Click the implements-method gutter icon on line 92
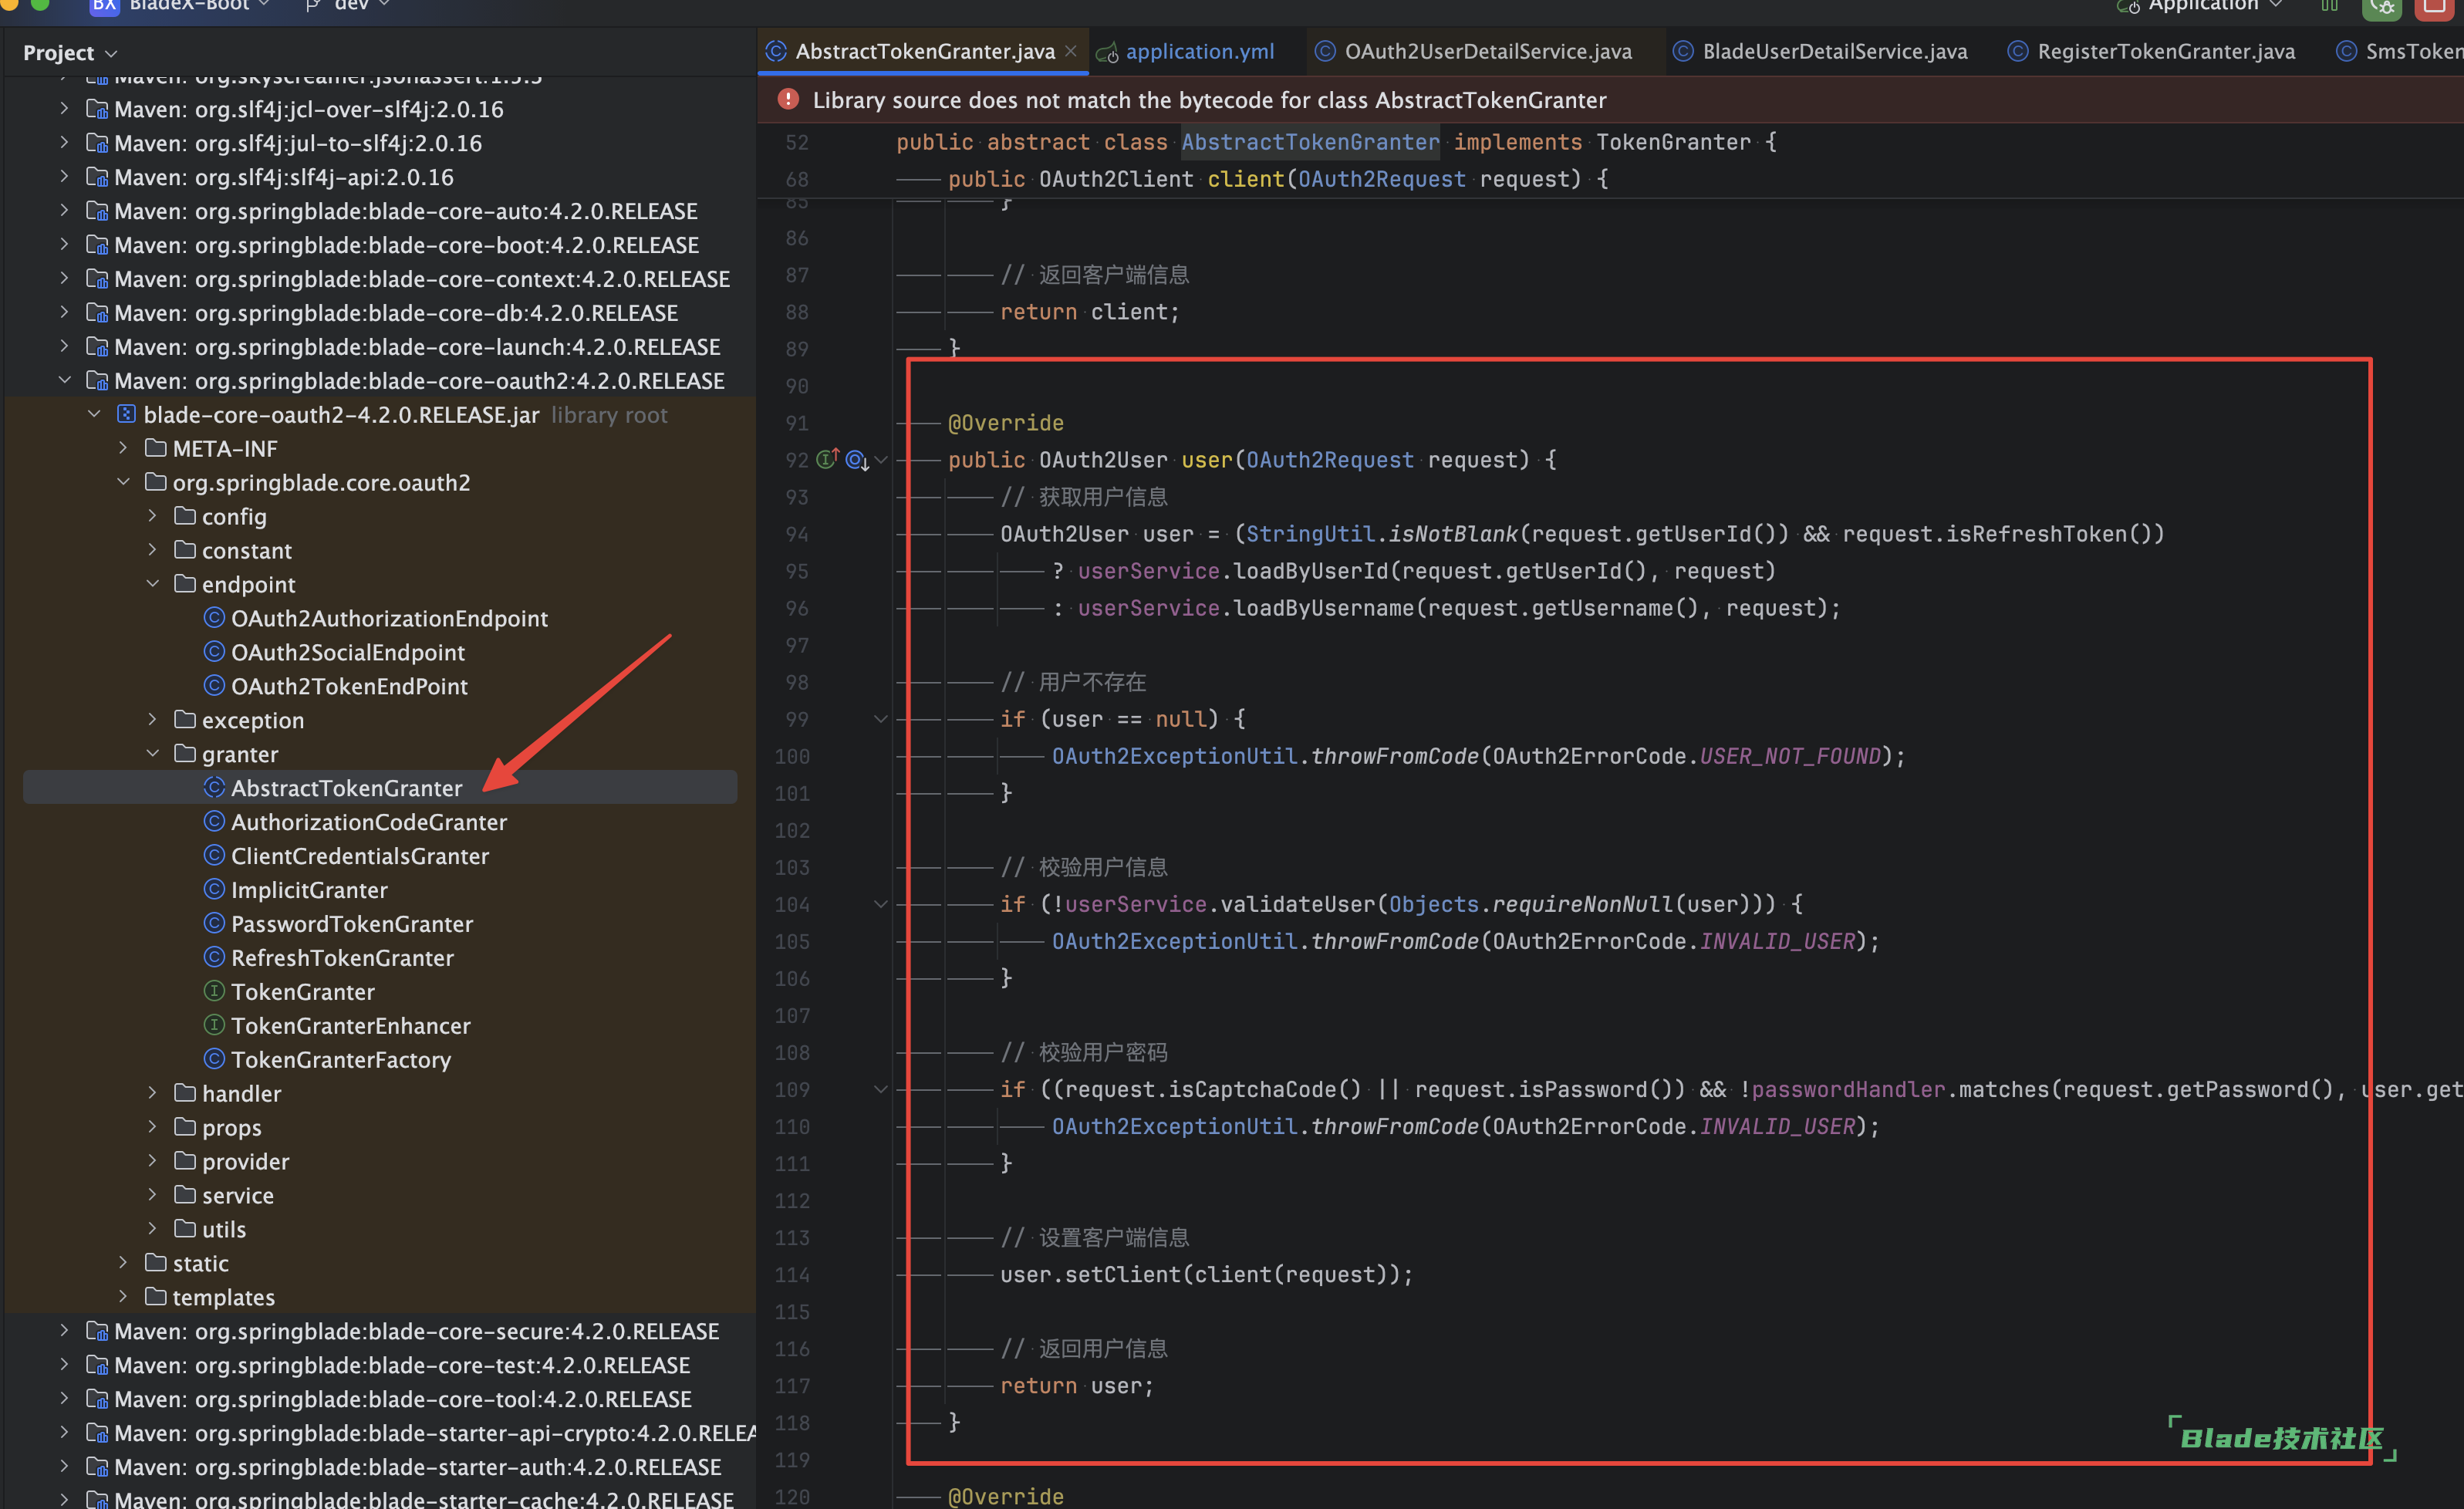The image size is (2464, 1509). click(x=828, y=459)
